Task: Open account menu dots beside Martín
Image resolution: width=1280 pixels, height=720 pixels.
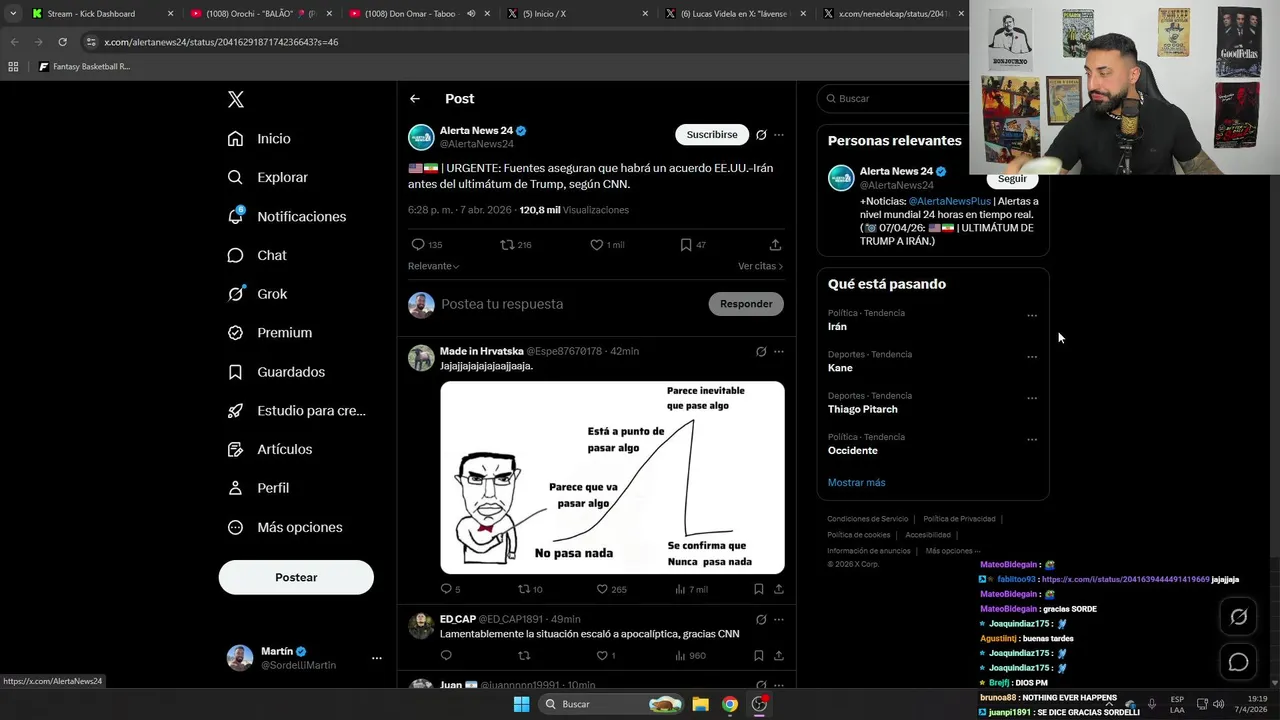Action: pyautogui.click(x=377, y=658)
